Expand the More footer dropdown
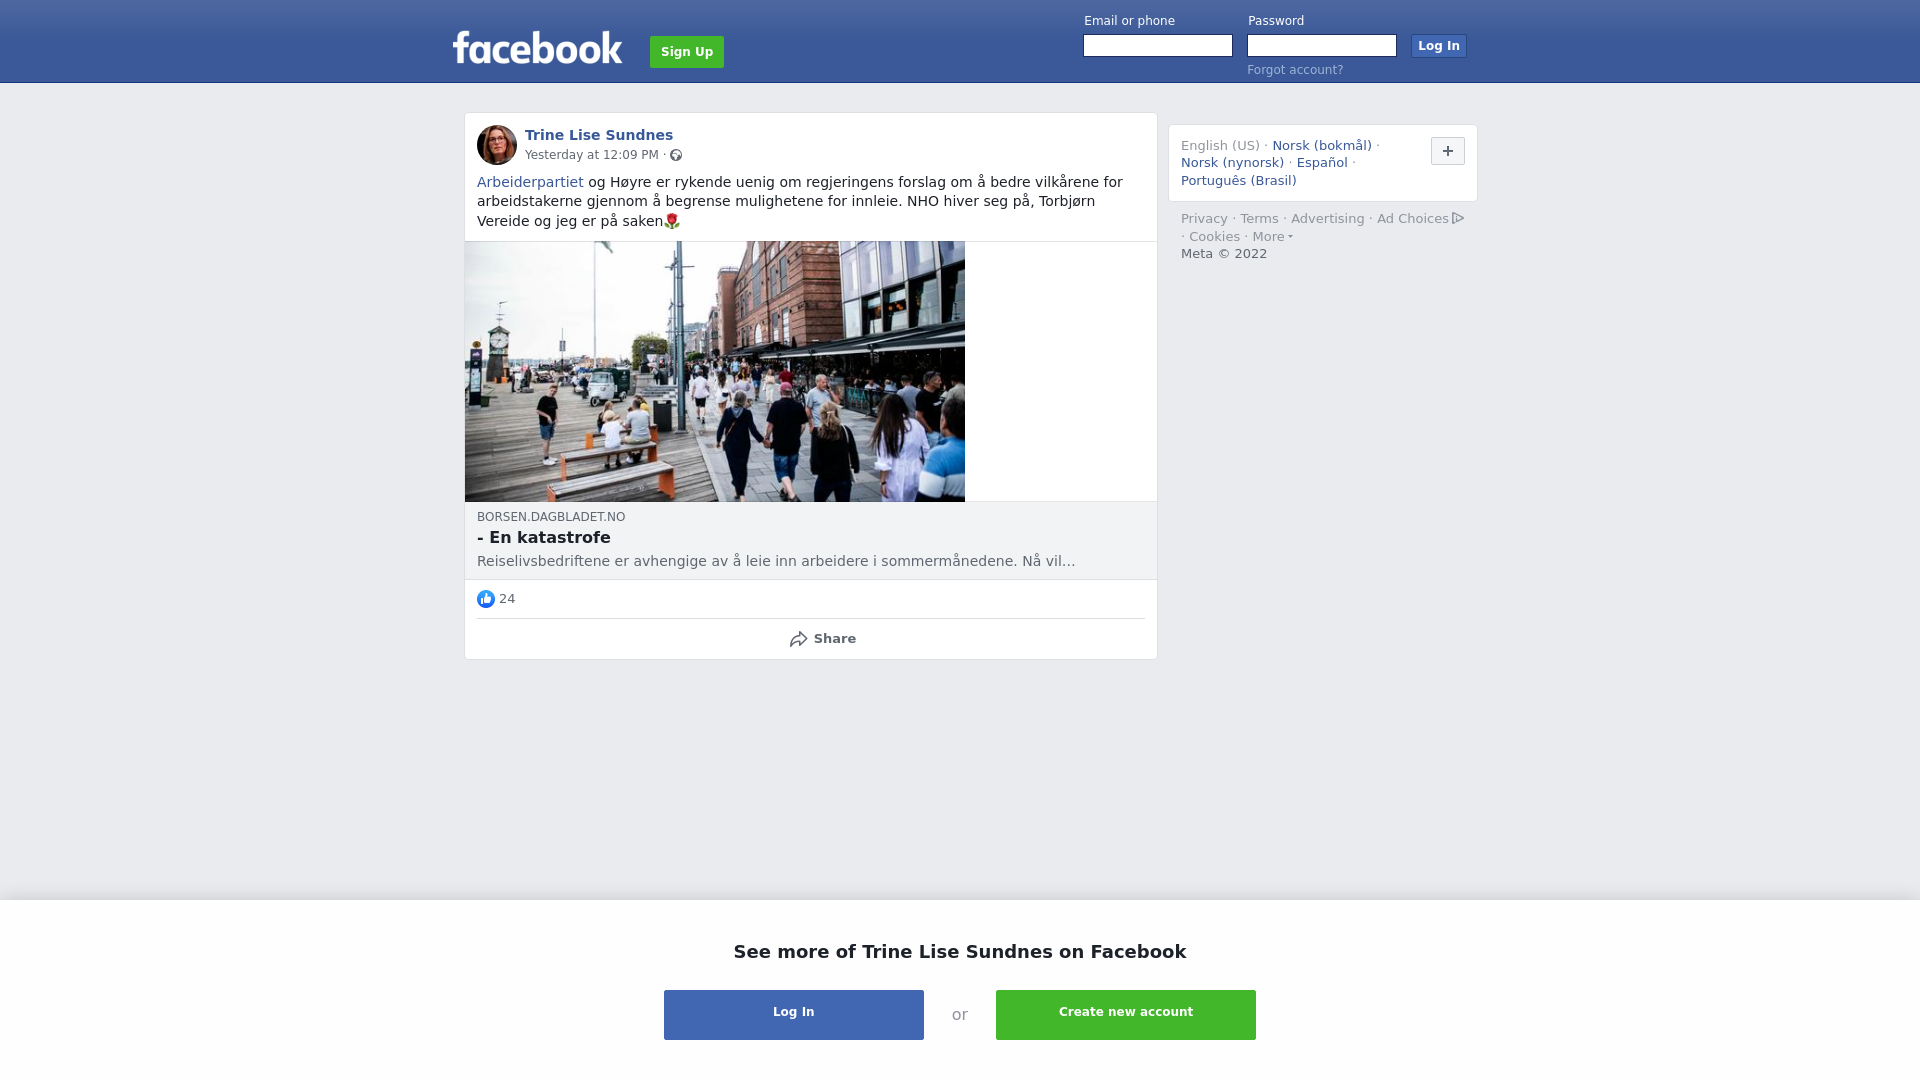 point(1272,237)
